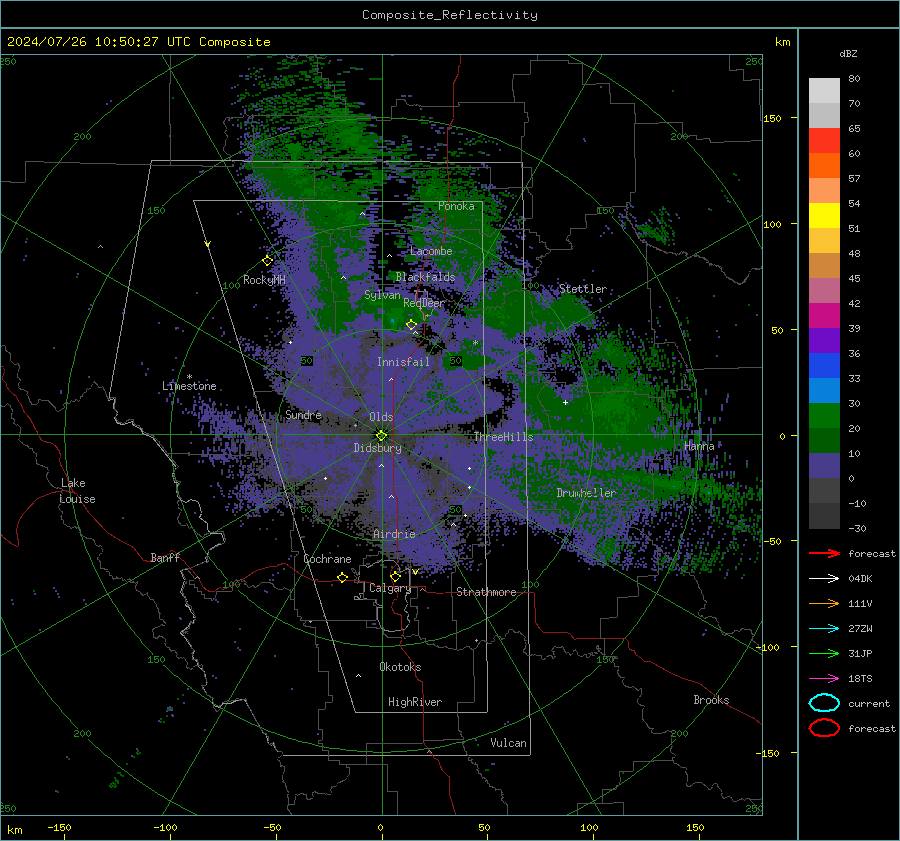Click the Brooks town label
Viewport: 900px width, 841px height.
(x=711, y=700)
